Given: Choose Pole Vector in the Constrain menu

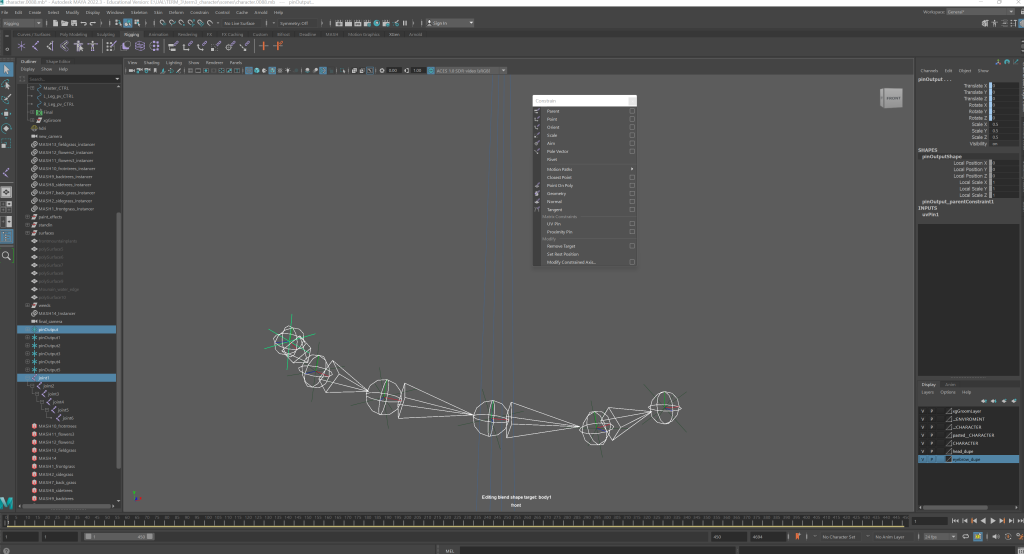Looking at the screenshot, I should (557, 151).
